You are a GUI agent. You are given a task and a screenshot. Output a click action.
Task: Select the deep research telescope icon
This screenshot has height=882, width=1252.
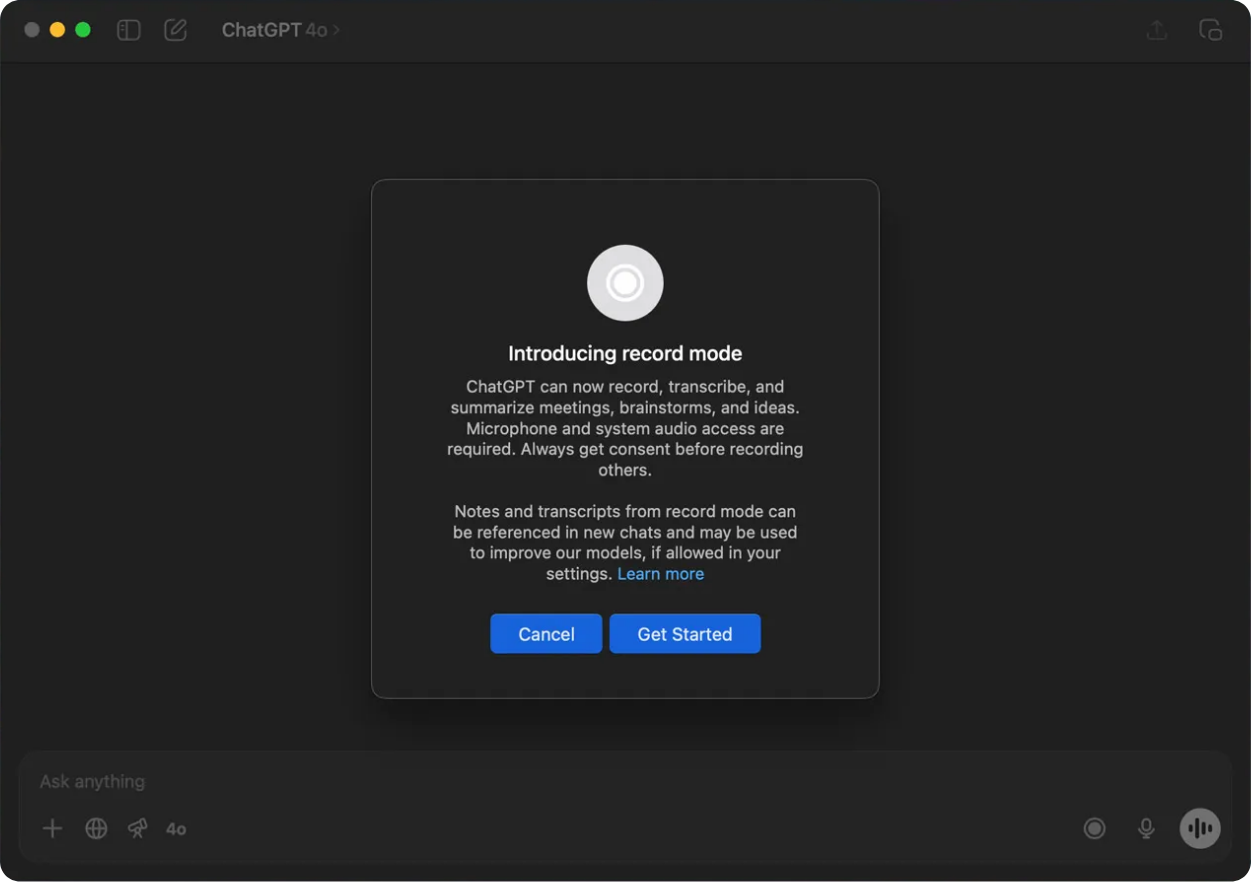pyautogui.click(x=138, y=828)
